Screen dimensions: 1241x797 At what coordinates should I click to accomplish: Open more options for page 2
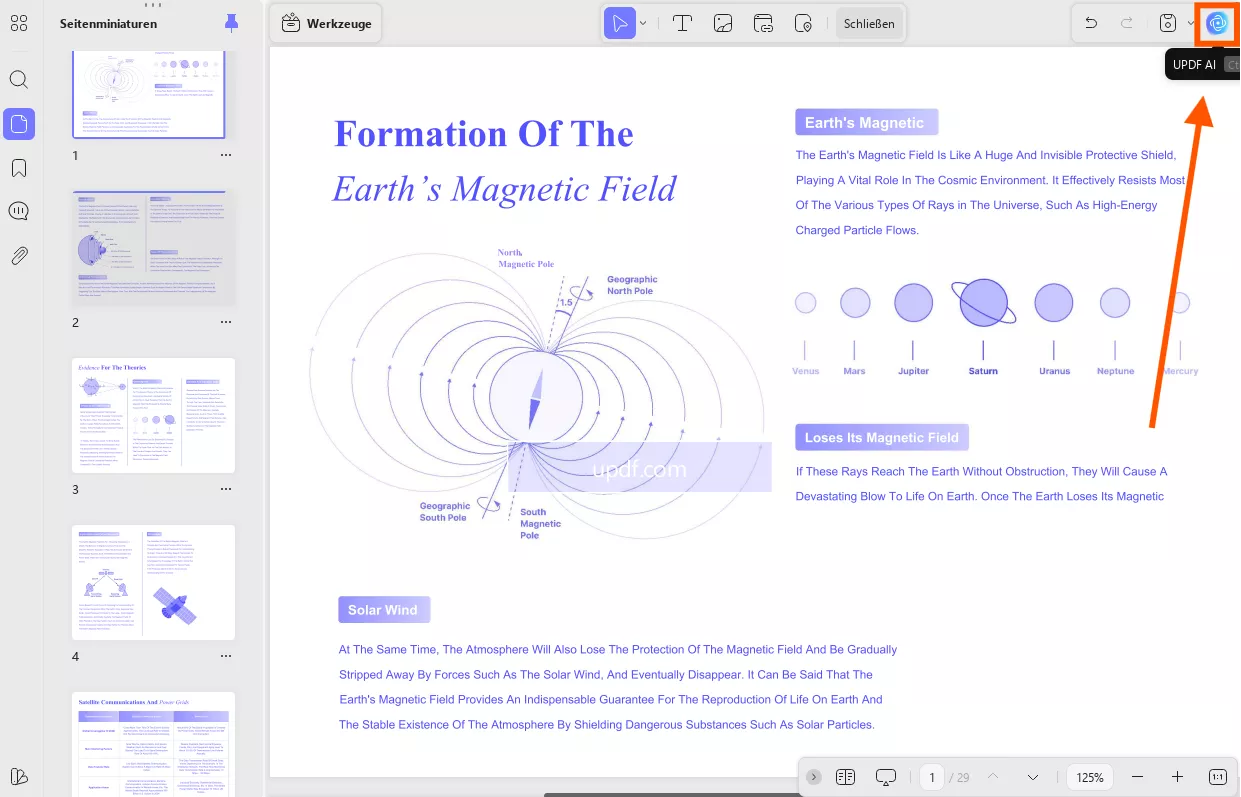(x=226, y=322)
